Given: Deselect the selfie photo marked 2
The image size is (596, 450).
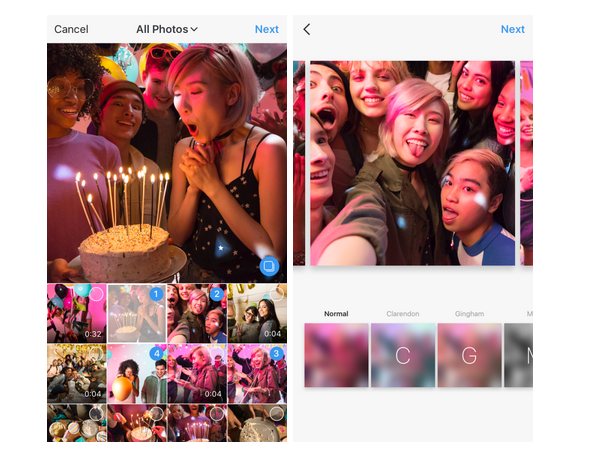Looking at the screenshot, I should pos(217,294).
